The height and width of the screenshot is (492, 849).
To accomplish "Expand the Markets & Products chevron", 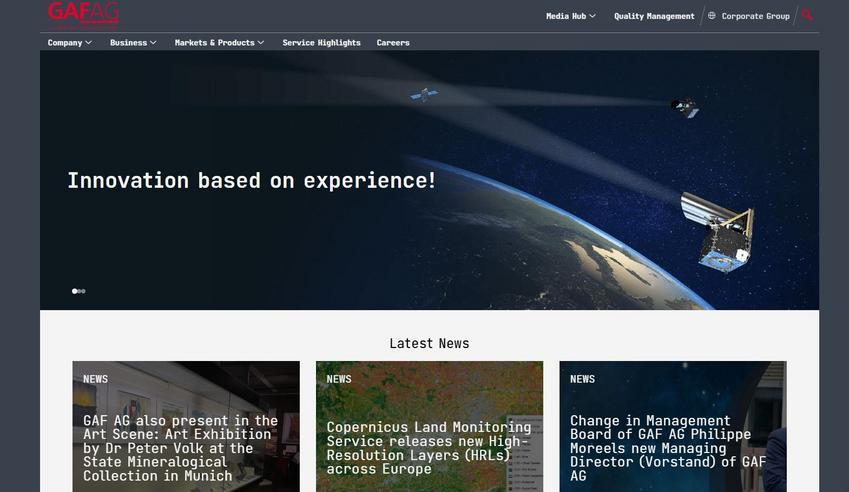I will [261, 43].
